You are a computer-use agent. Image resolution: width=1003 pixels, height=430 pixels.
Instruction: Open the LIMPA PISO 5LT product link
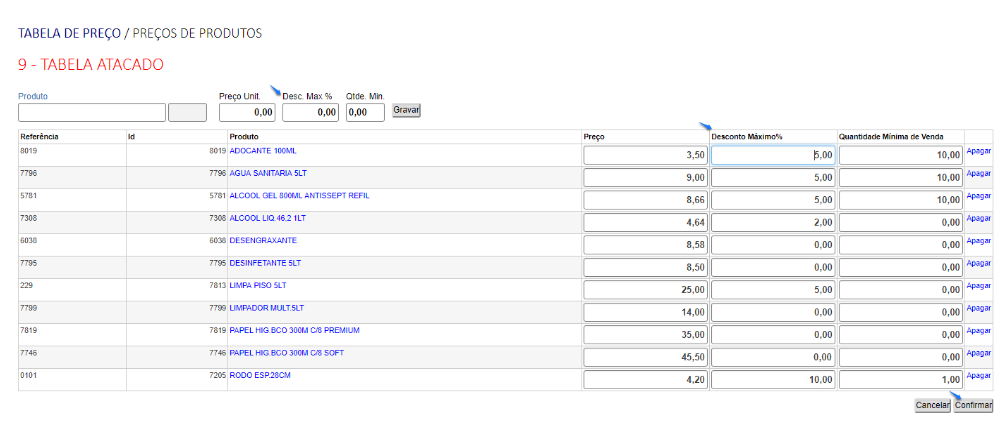(x=258, y=285)
